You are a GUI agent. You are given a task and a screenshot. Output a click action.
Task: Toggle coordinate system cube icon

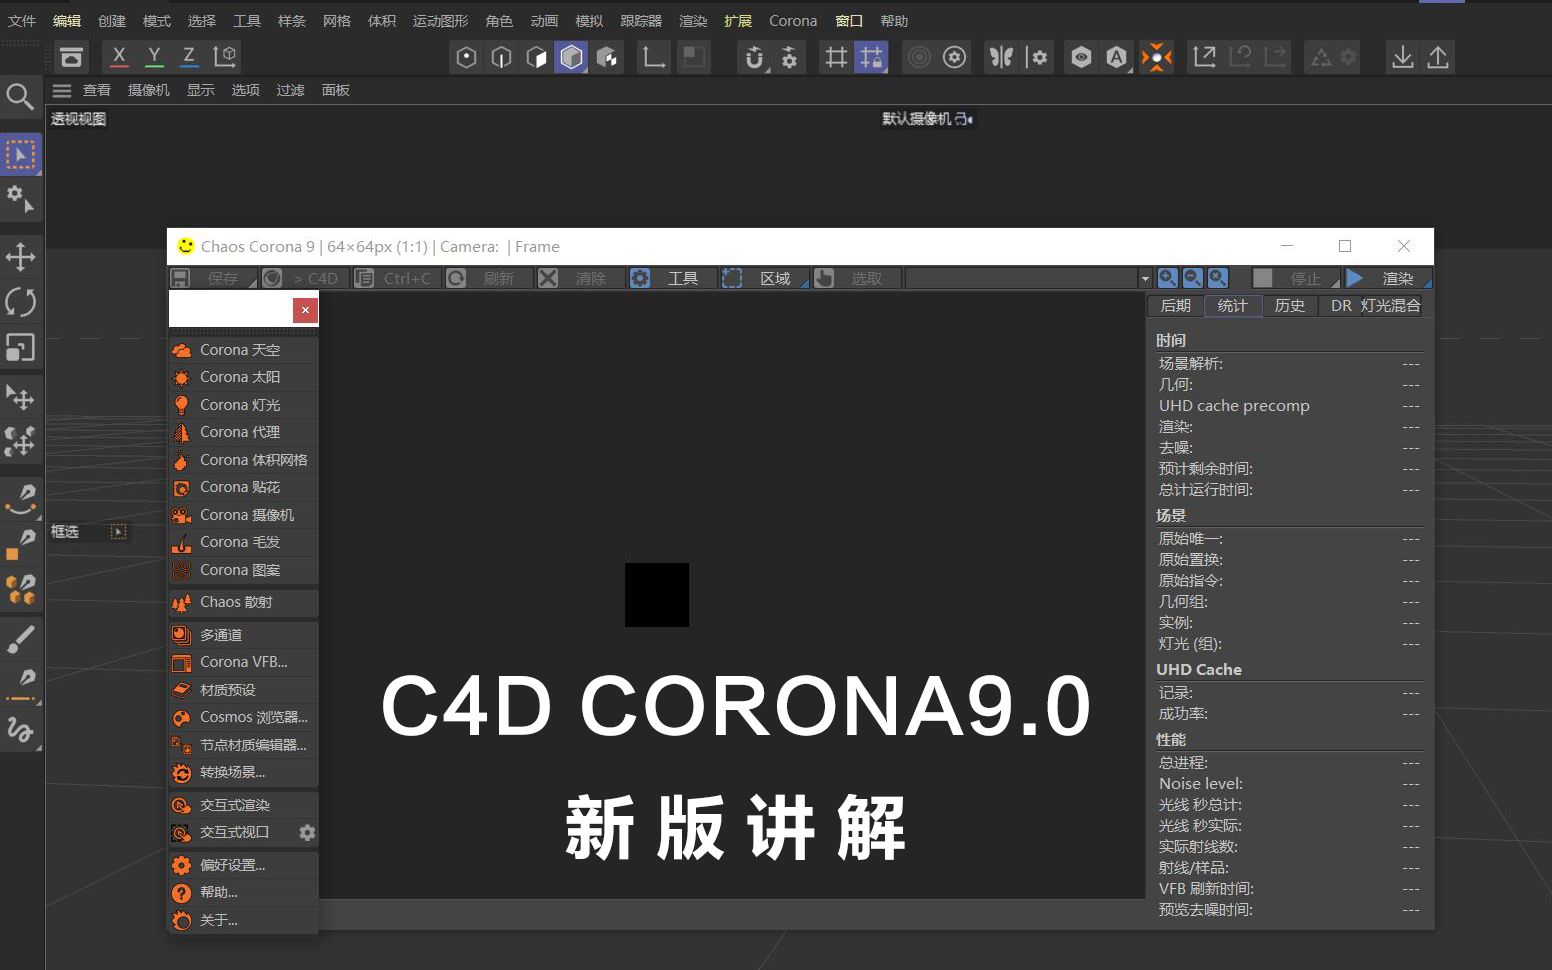225,57
